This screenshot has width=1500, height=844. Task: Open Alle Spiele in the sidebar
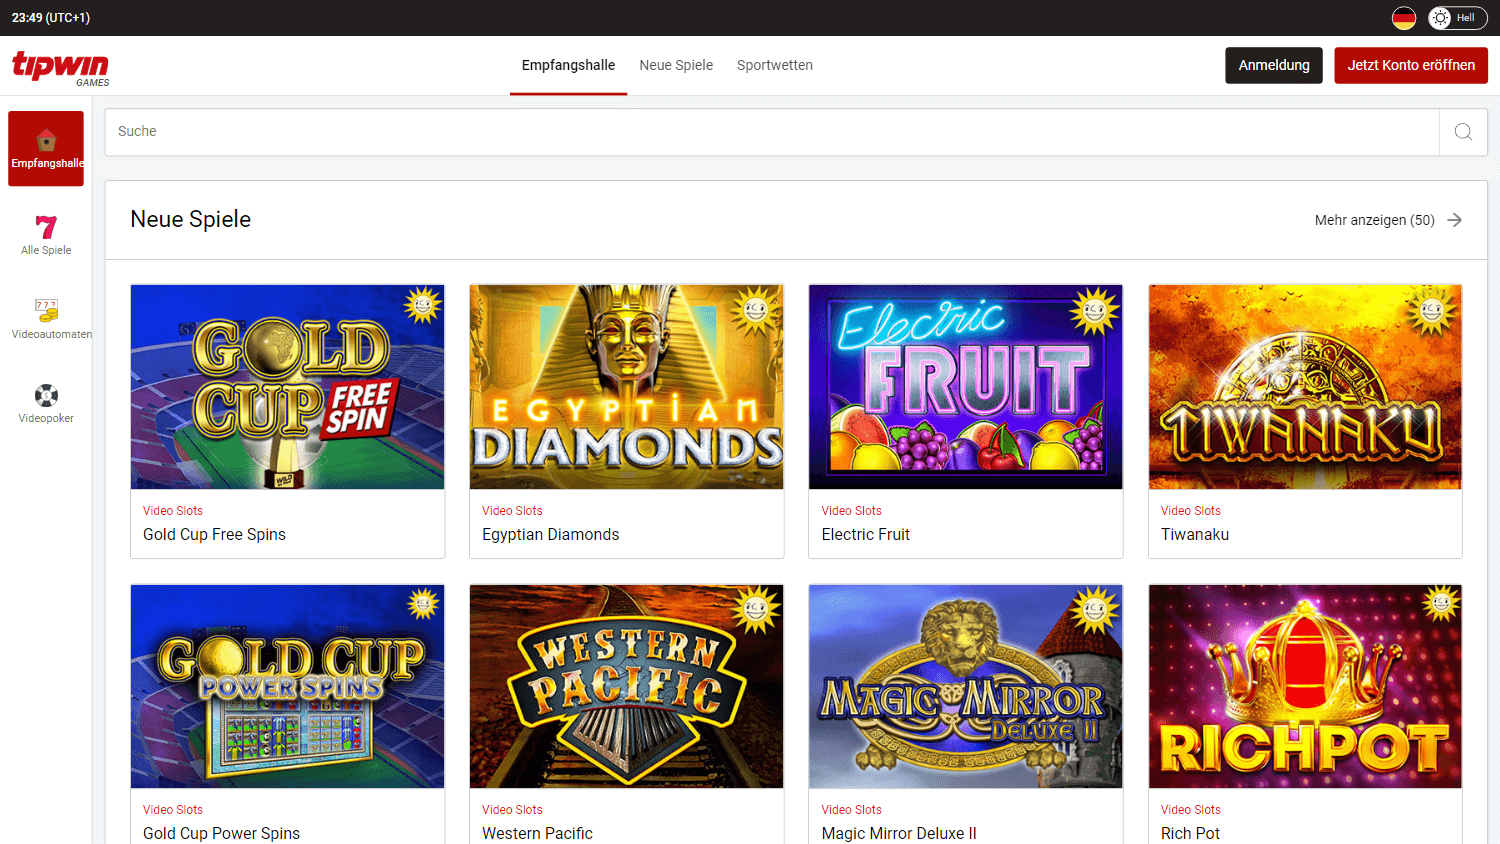46,235
